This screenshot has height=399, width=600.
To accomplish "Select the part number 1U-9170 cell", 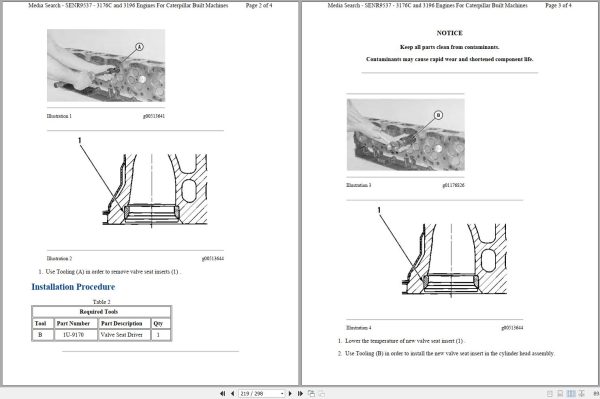I will [x=75, y=335].
